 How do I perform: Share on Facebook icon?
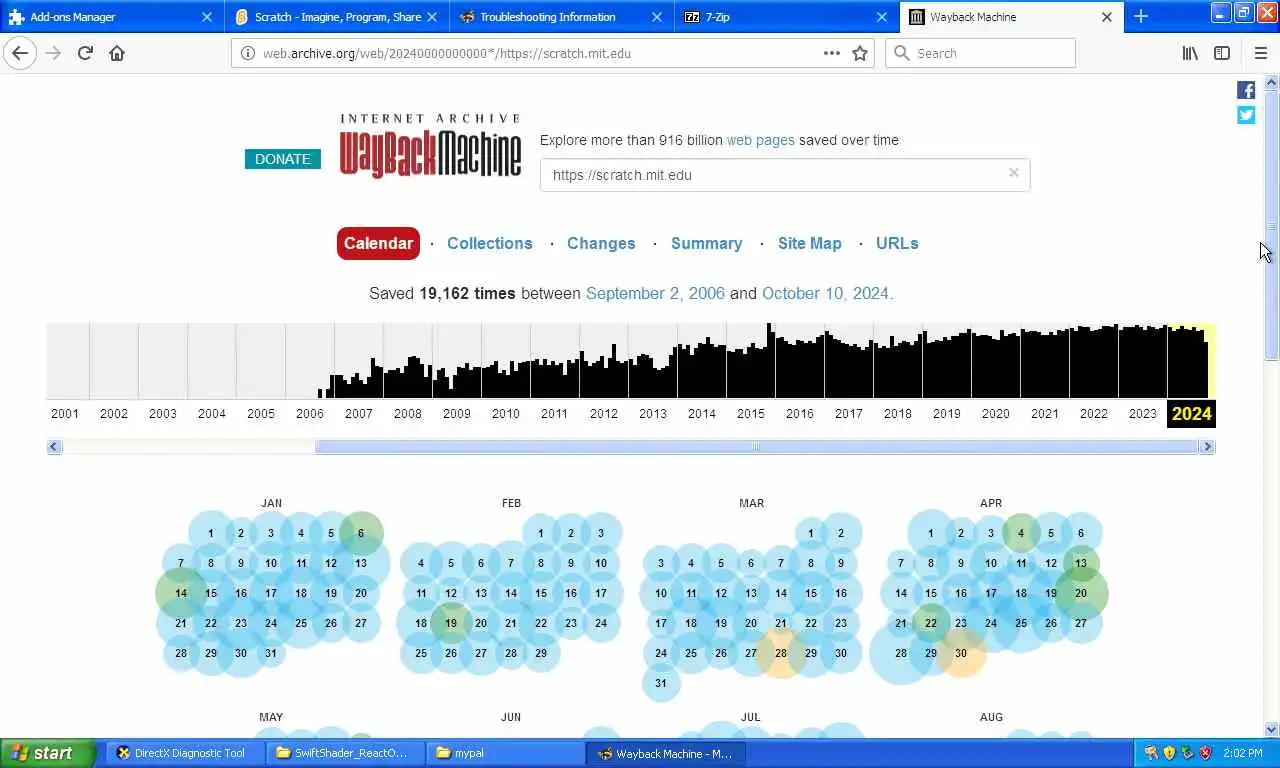click(1246, 90)
